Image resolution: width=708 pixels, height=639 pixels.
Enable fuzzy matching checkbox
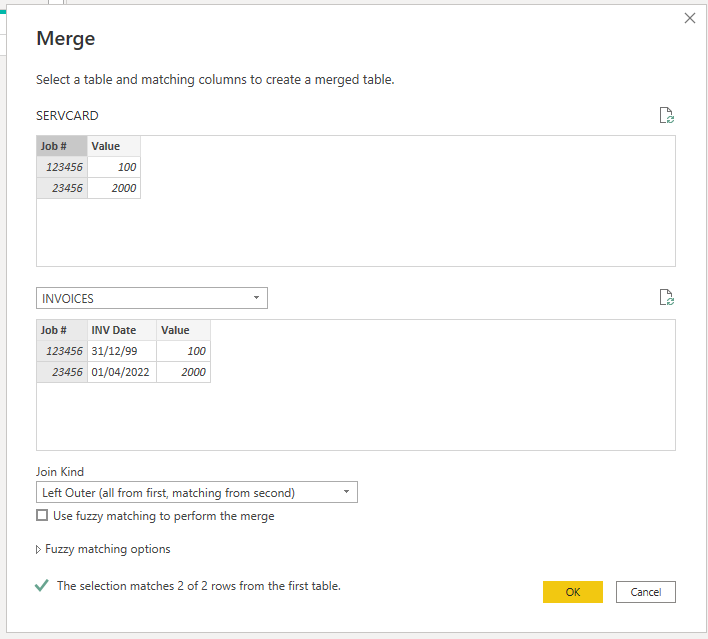(42, 515)
